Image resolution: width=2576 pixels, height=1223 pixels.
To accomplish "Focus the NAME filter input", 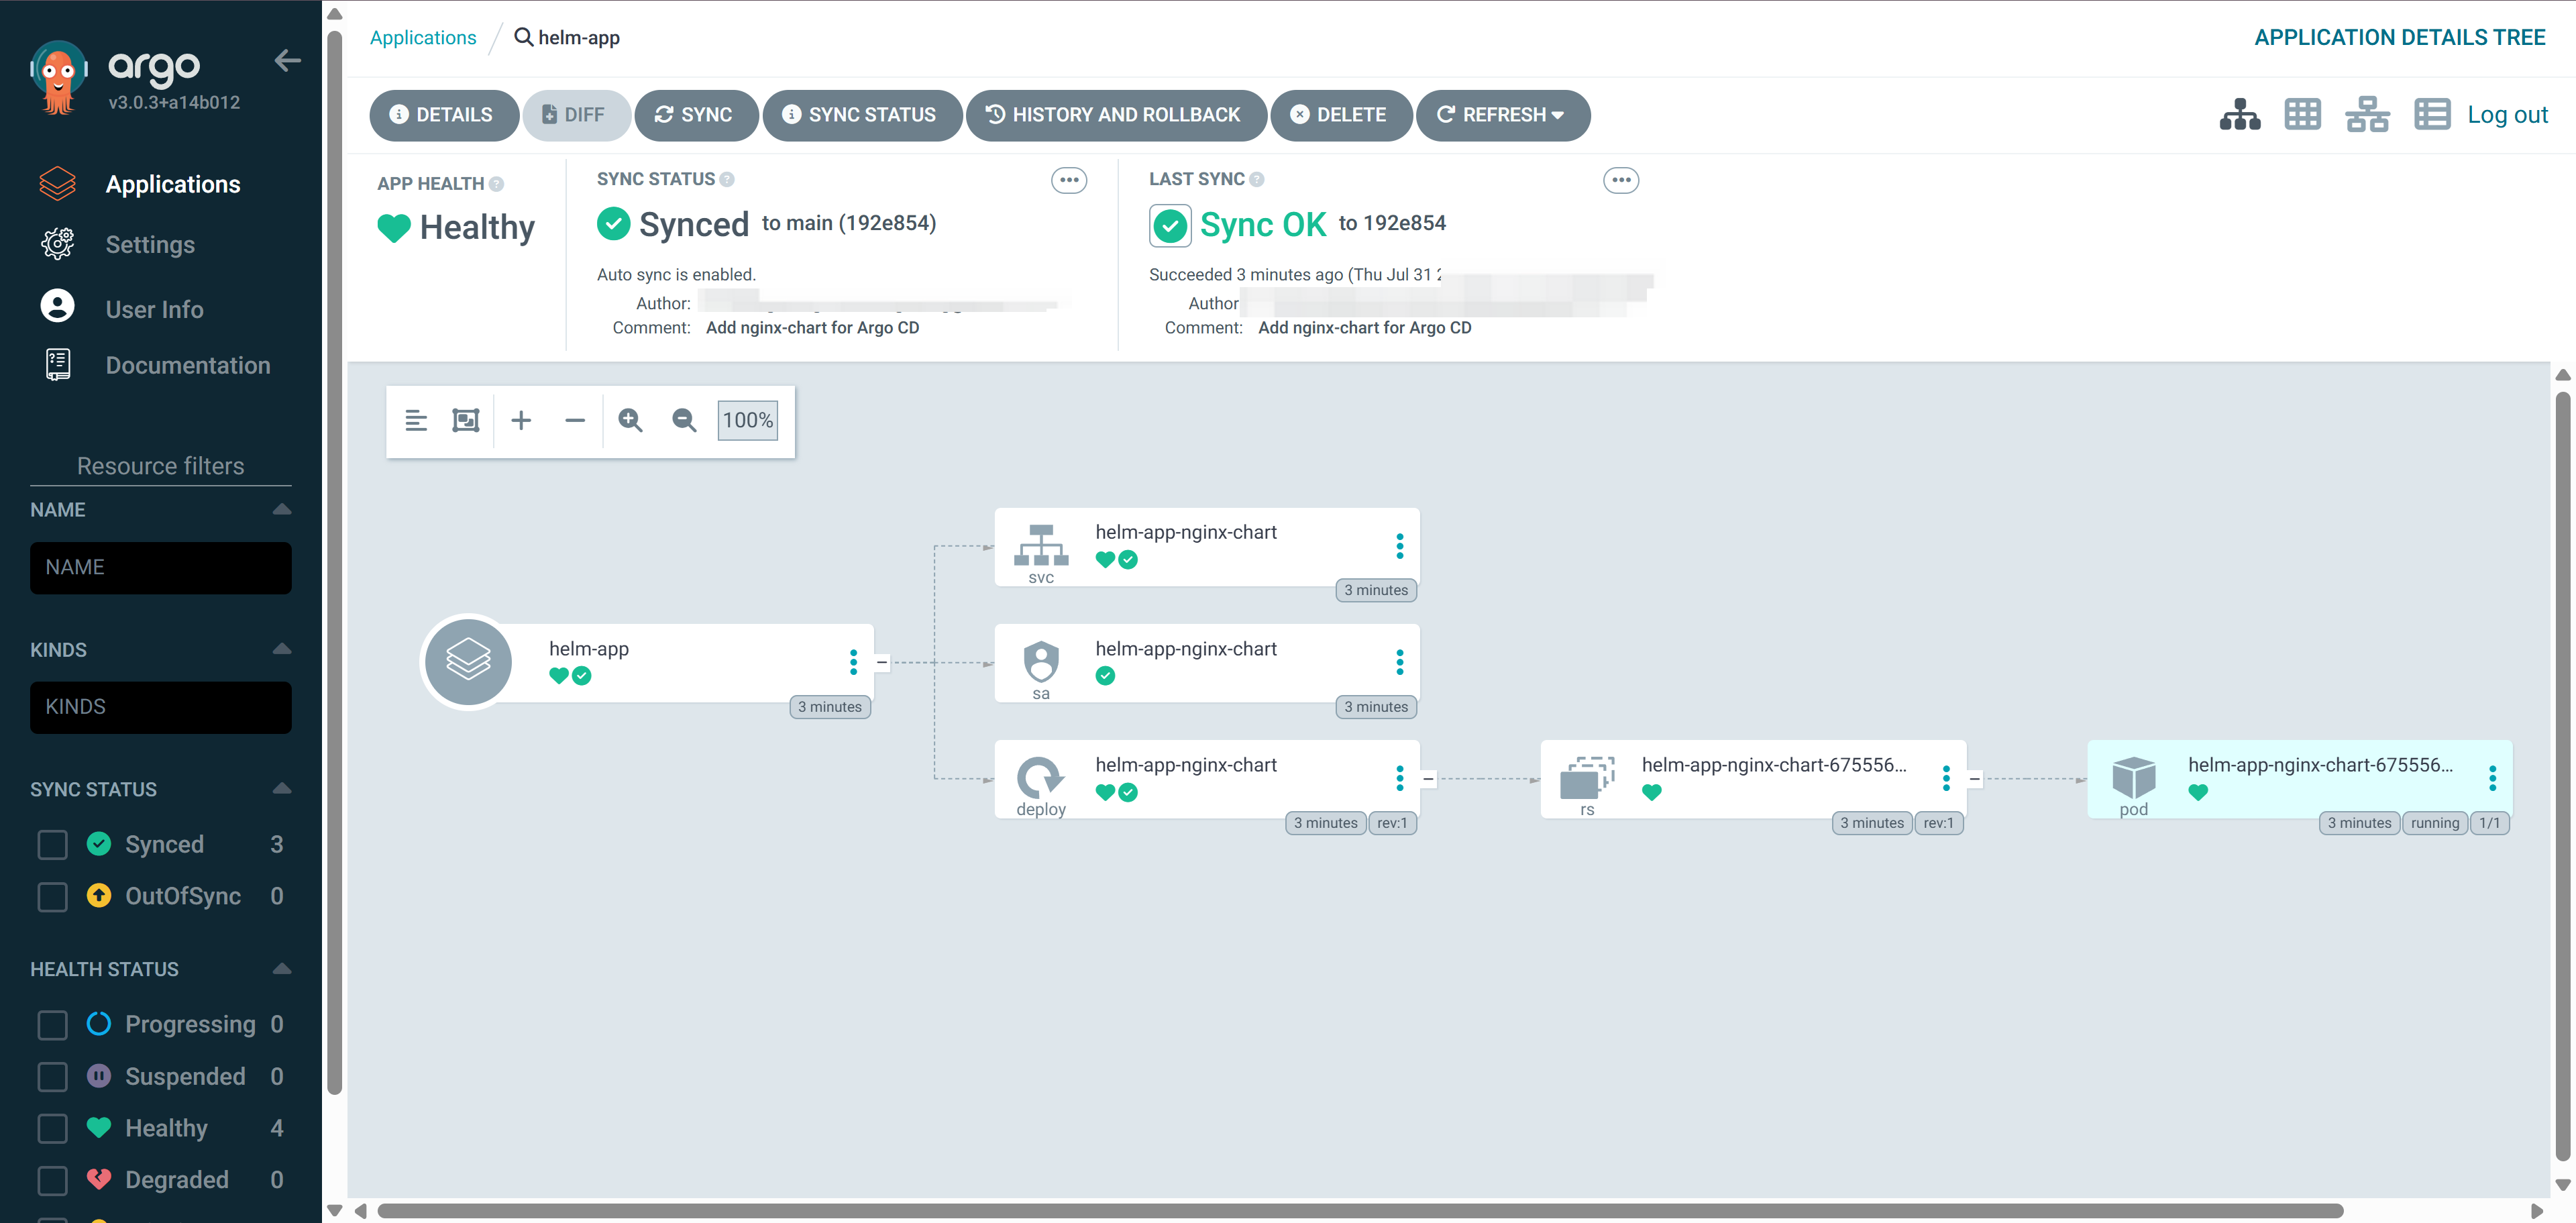I will pos(161,568).
